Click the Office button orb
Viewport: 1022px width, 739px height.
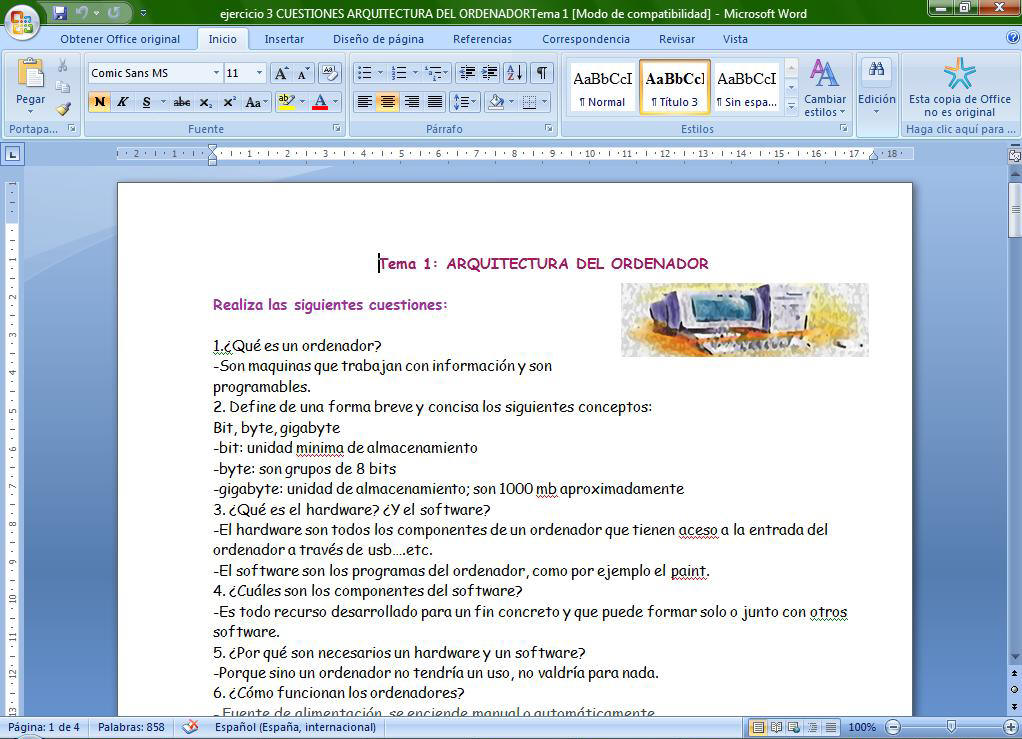pos(22,22)
